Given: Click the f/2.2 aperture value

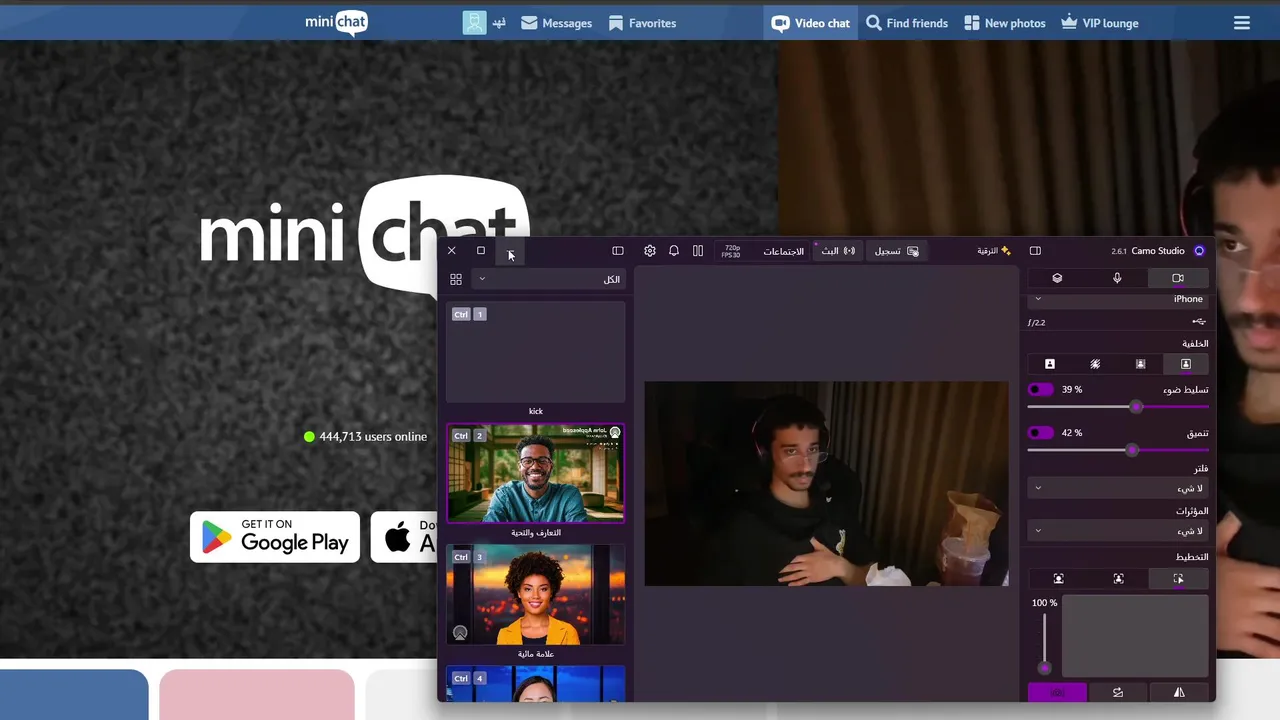Looking at the screenshot, I should (1037, 322).
